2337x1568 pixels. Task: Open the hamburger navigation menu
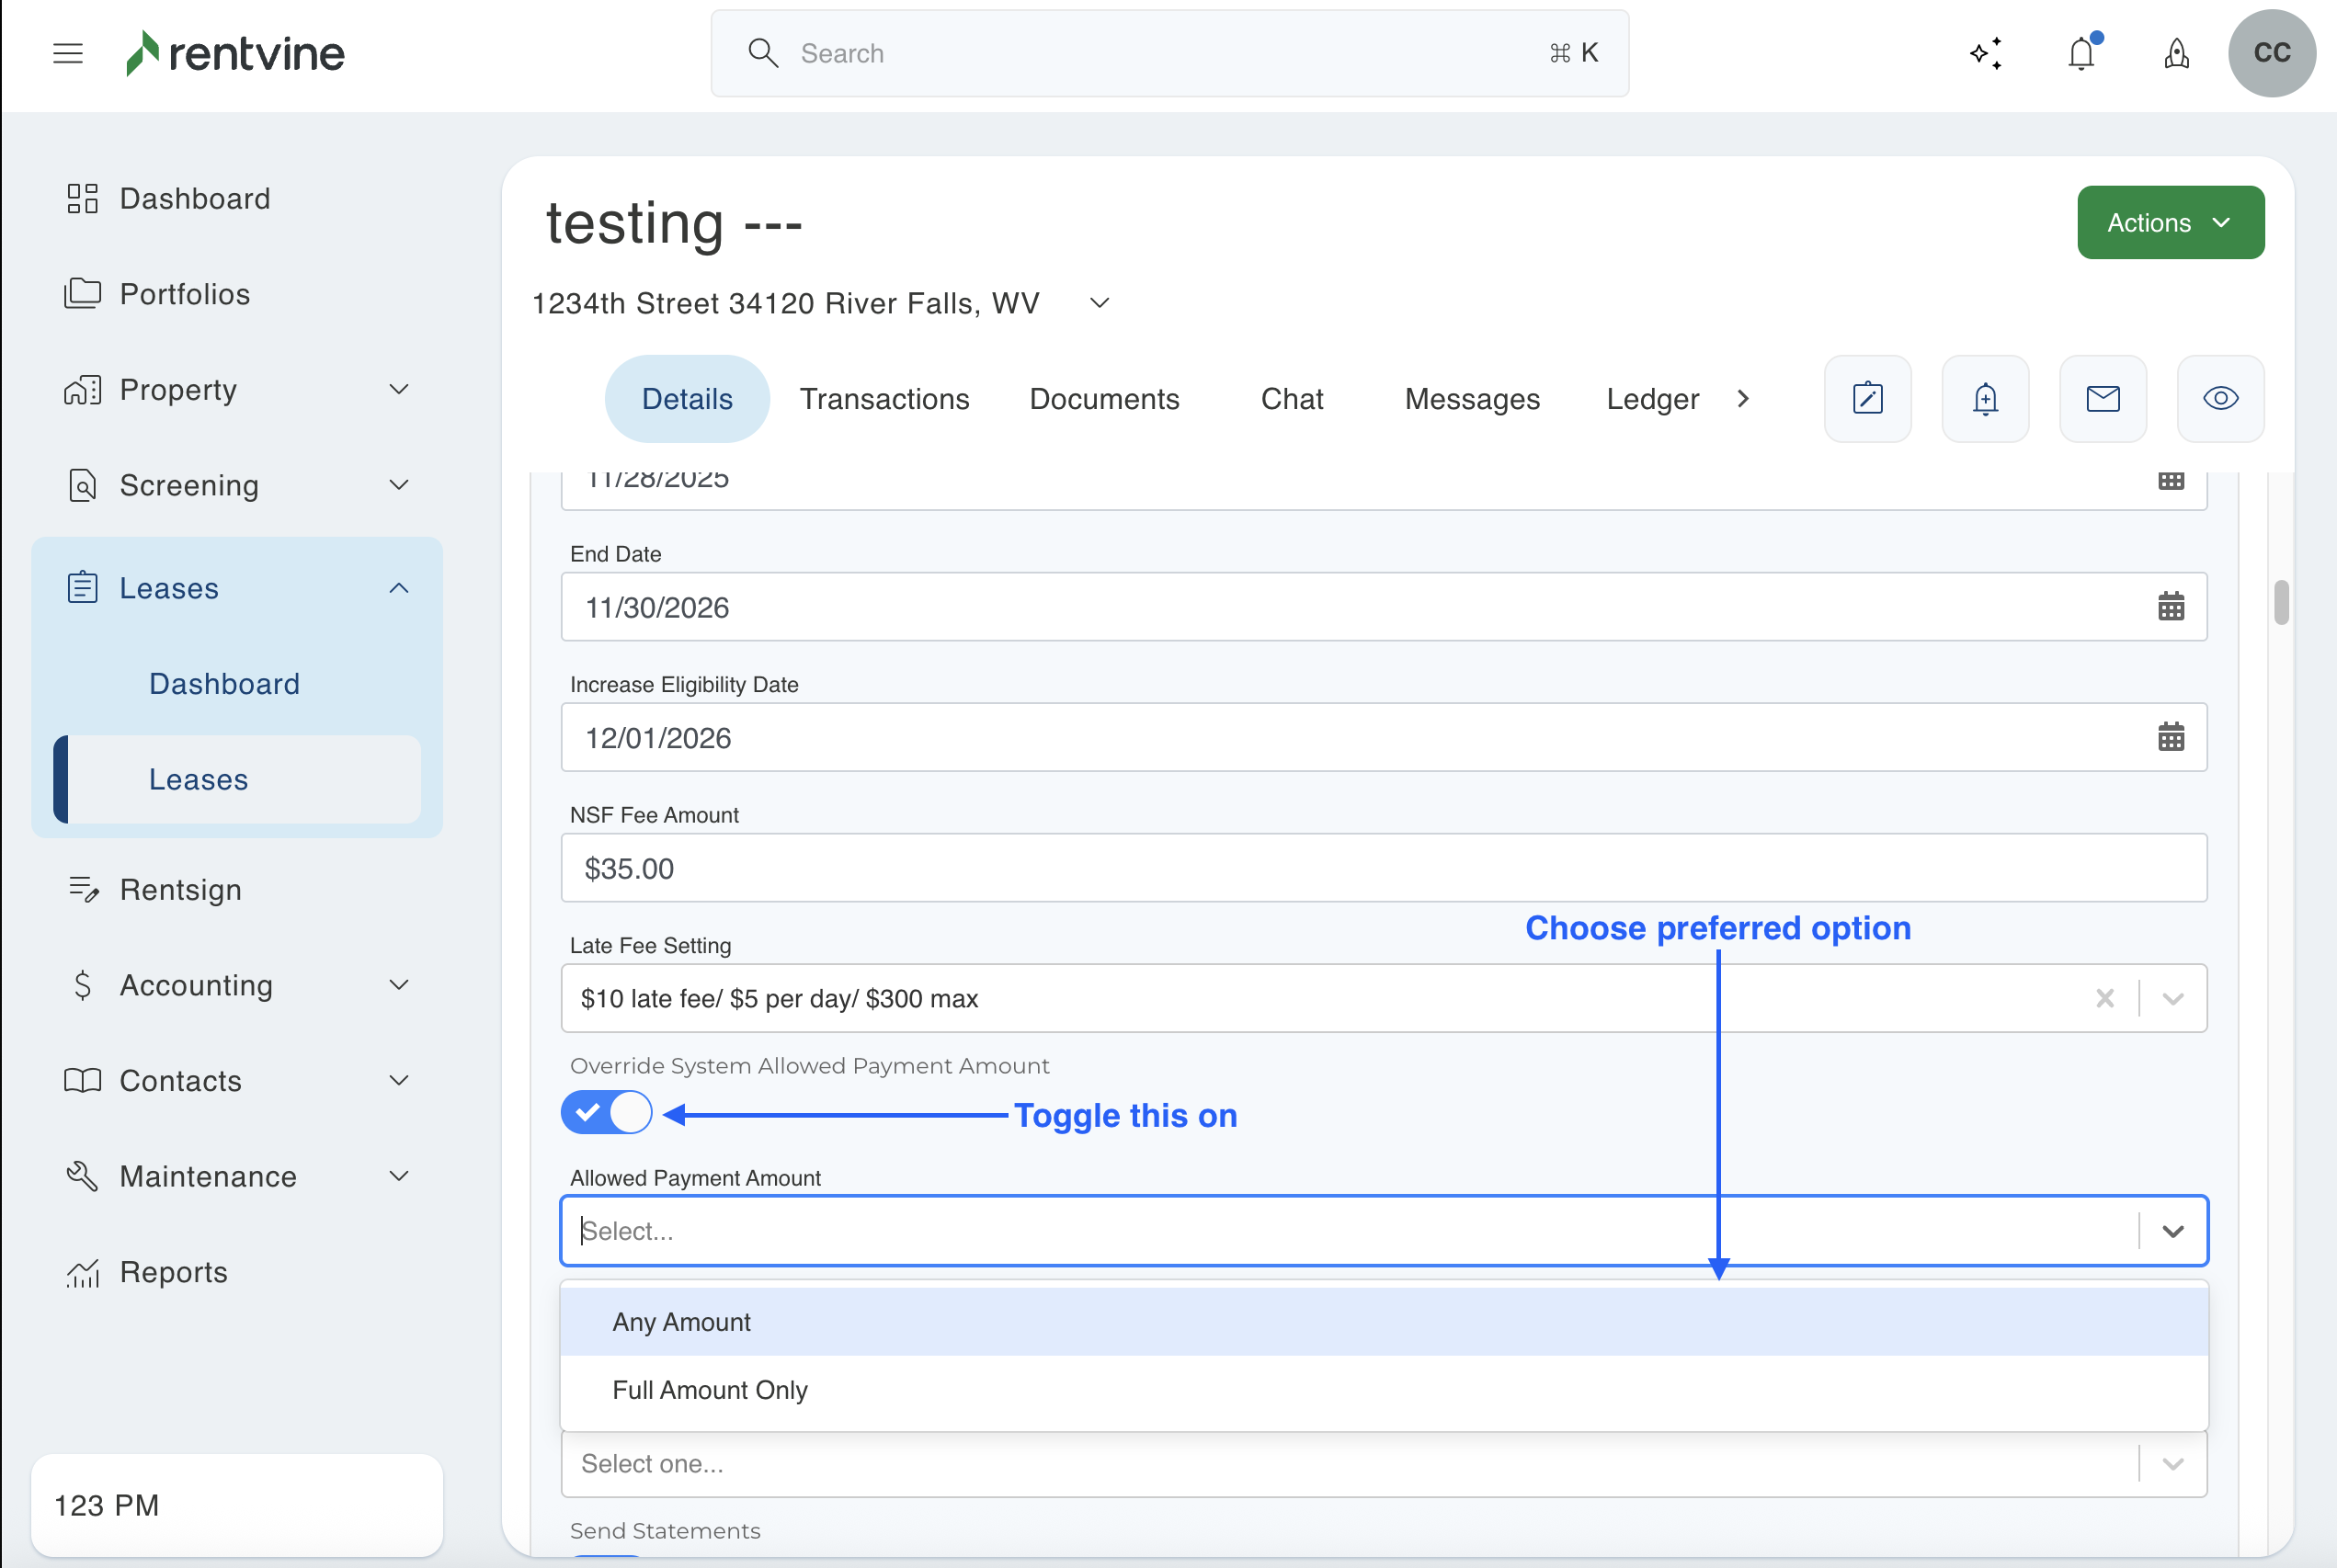click(x=68, y=53)
